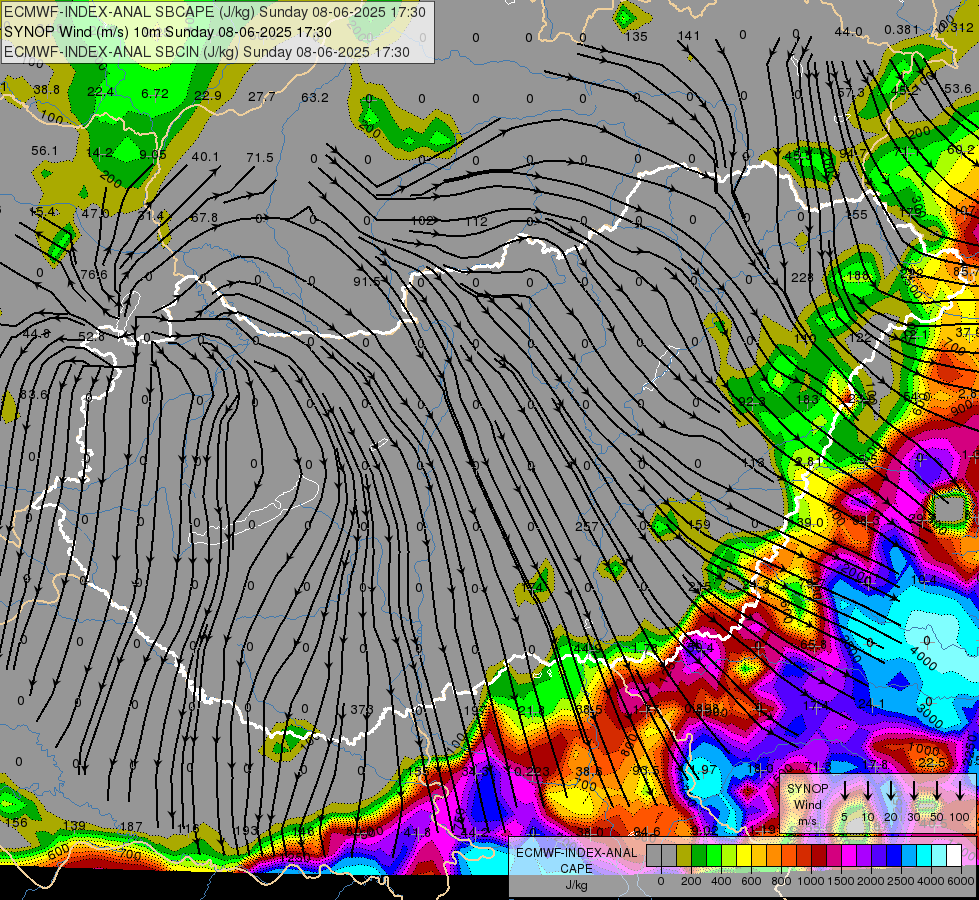Image resolution: width=979 pixels, height=900 pixels.
Task: Click the SBCIN title line in header
Action: [207, 52]
